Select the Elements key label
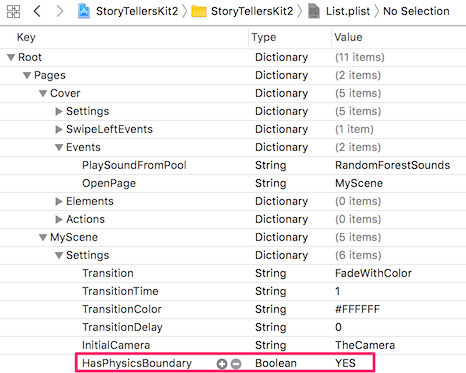Image resolution: width=466 pixels, height=373 pixels. click(90, 201)
